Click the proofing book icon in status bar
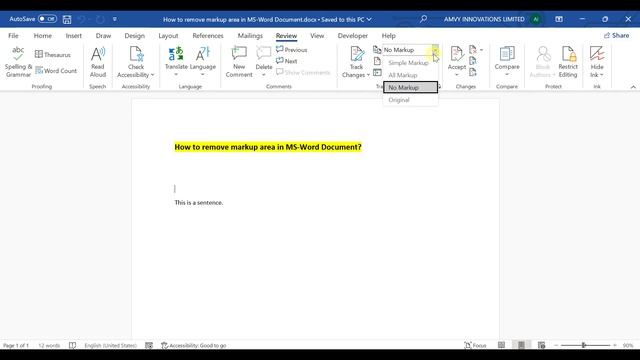640x360 pixels. click(72, 345)
